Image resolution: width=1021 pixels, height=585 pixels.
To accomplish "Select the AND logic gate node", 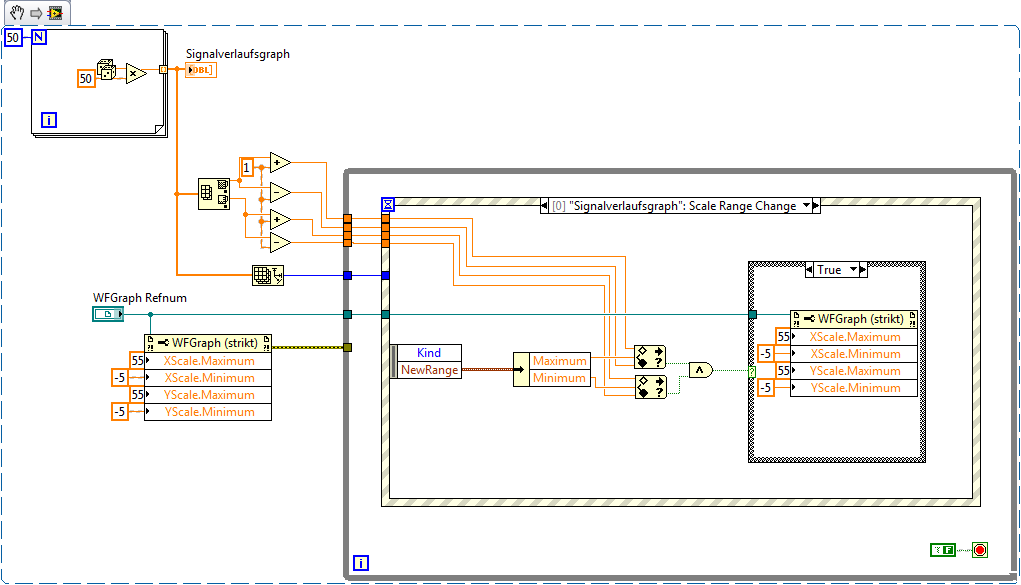I will pos(701,370).
